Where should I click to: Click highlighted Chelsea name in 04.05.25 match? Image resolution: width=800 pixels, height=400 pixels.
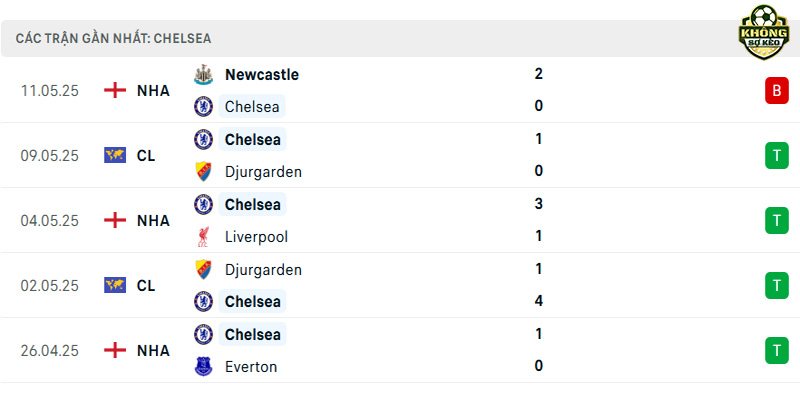[x=253, y=204]
